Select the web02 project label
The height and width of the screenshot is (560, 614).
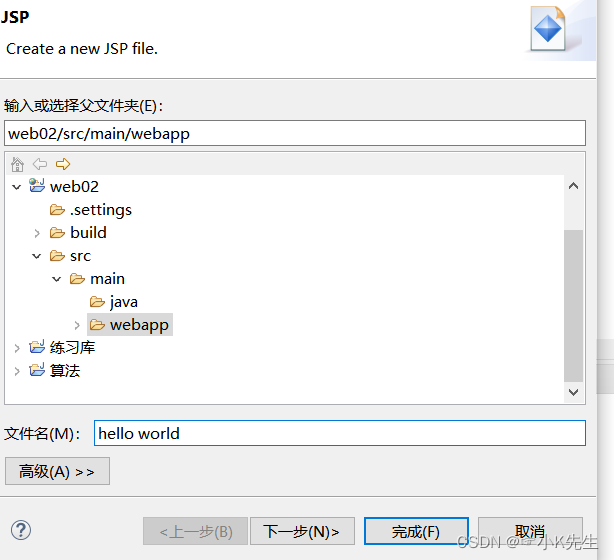click(74, 186)
